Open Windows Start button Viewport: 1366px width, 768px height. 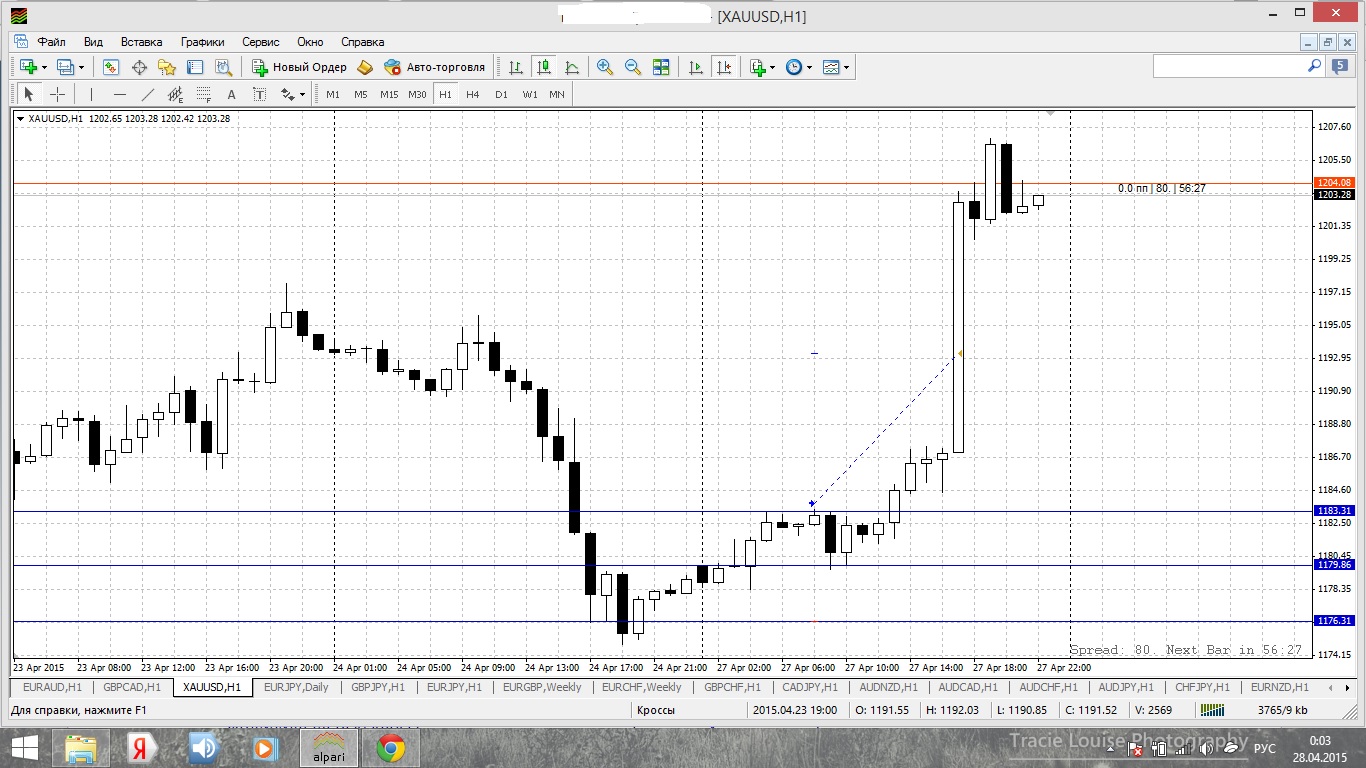click(24, 747)
